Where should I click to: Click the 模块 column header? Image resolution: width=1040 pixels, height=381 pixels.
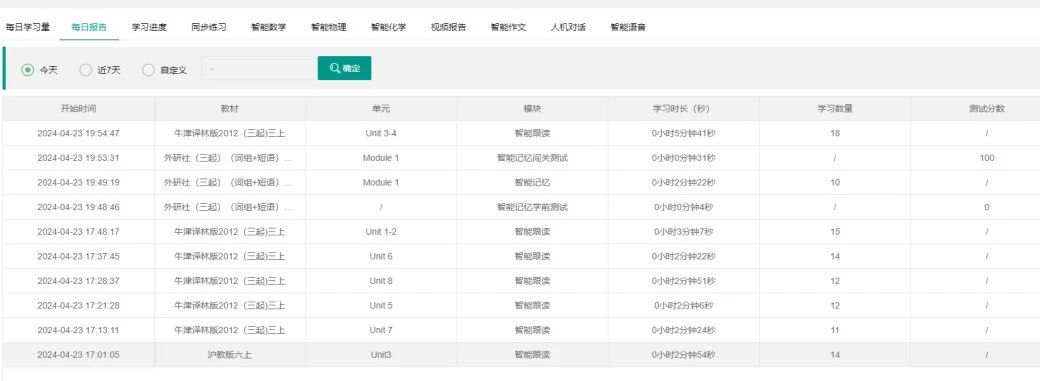coord(532,109)
